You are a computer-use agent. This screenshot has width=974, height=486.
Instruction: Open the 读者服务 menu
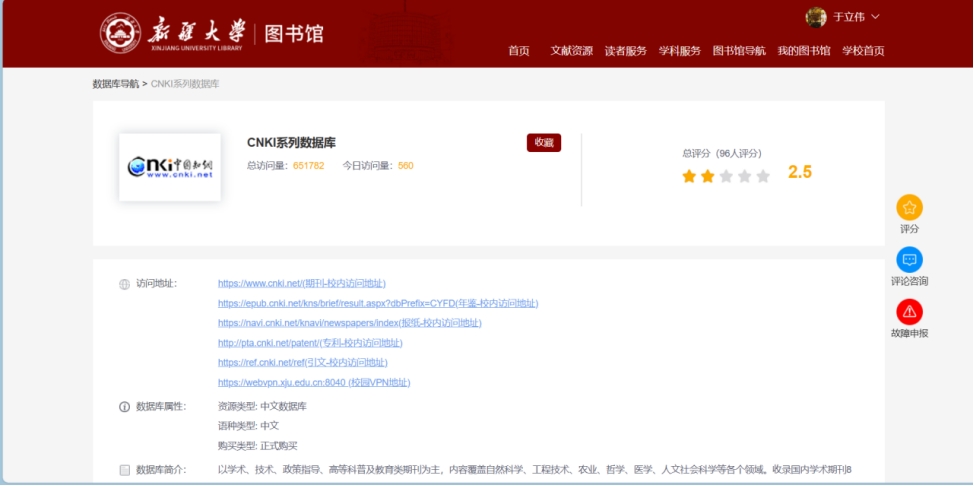click(x=626, y=51)
